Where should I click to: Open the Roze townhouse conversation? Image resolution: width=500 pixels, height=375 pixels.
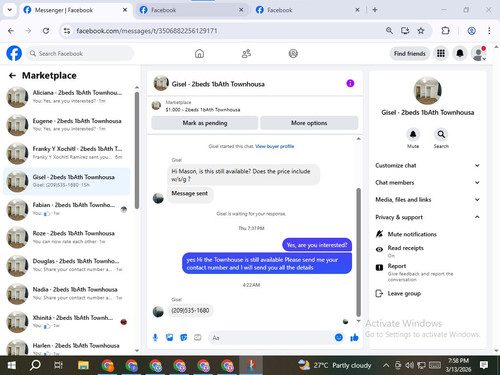click(x=67, y=237)
